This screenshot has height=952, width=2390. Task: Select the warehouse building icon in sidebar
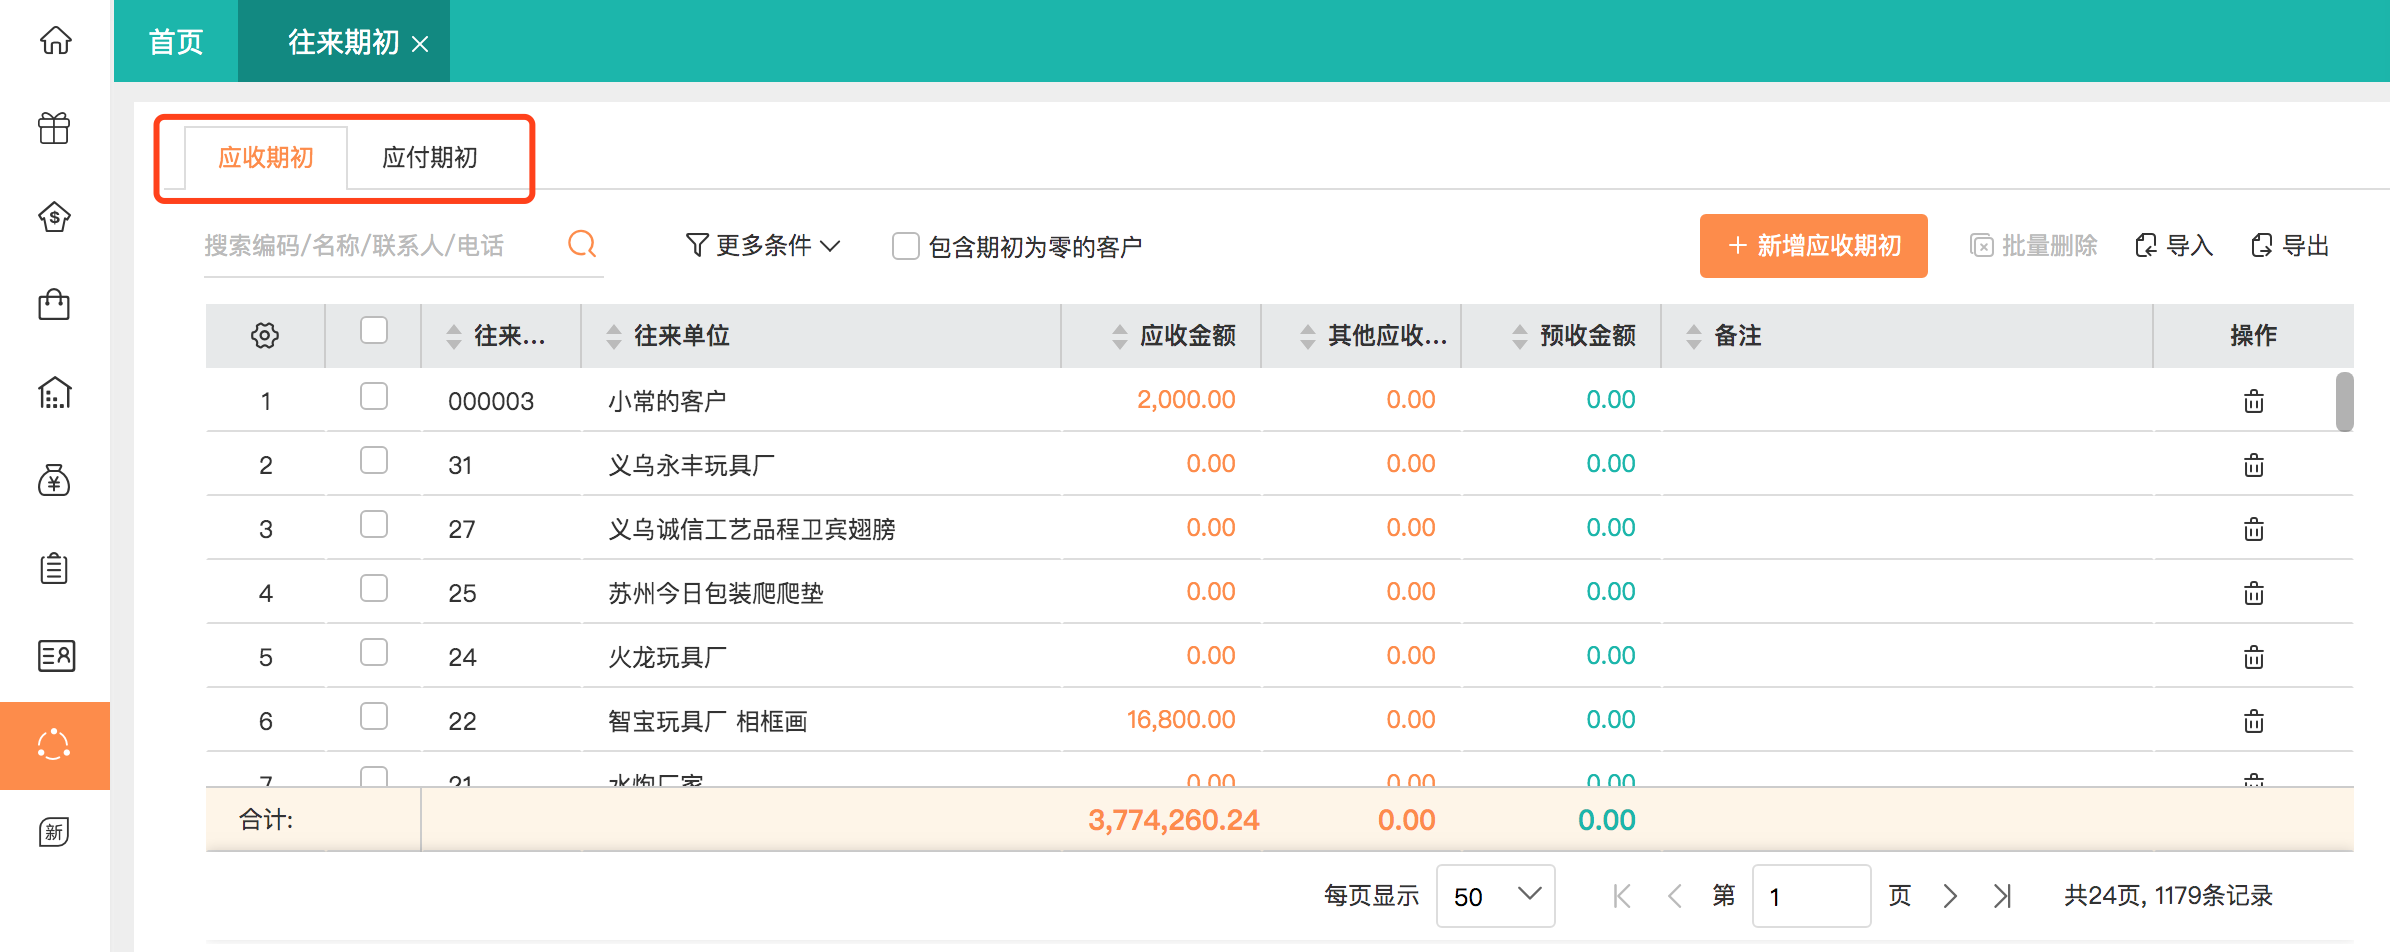click(55, 392)
